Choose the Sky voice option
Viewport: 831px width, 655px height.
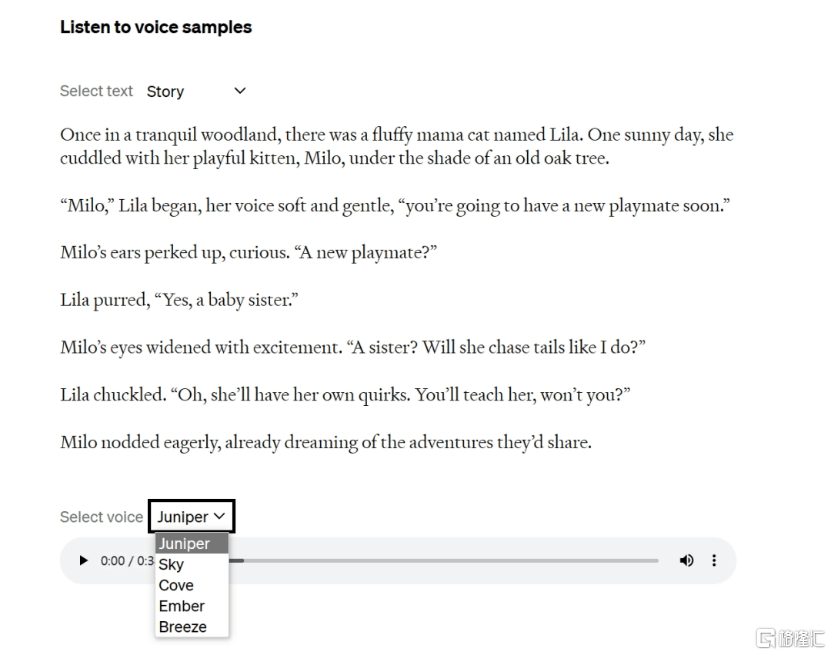coord(172,565)
